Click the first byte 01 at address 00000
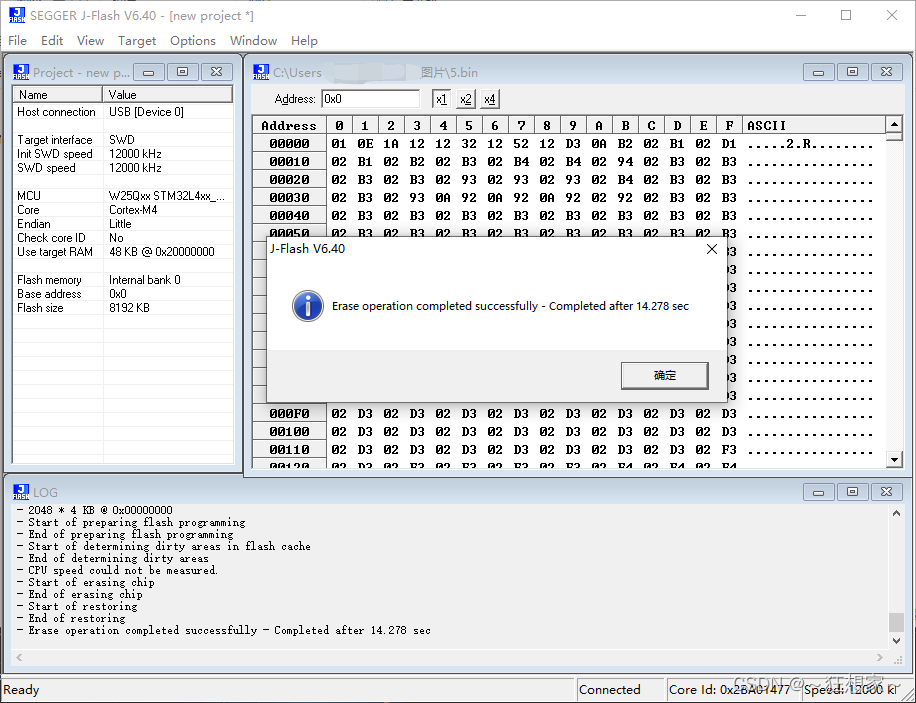 pyautogui.click(x=339, y=144)
